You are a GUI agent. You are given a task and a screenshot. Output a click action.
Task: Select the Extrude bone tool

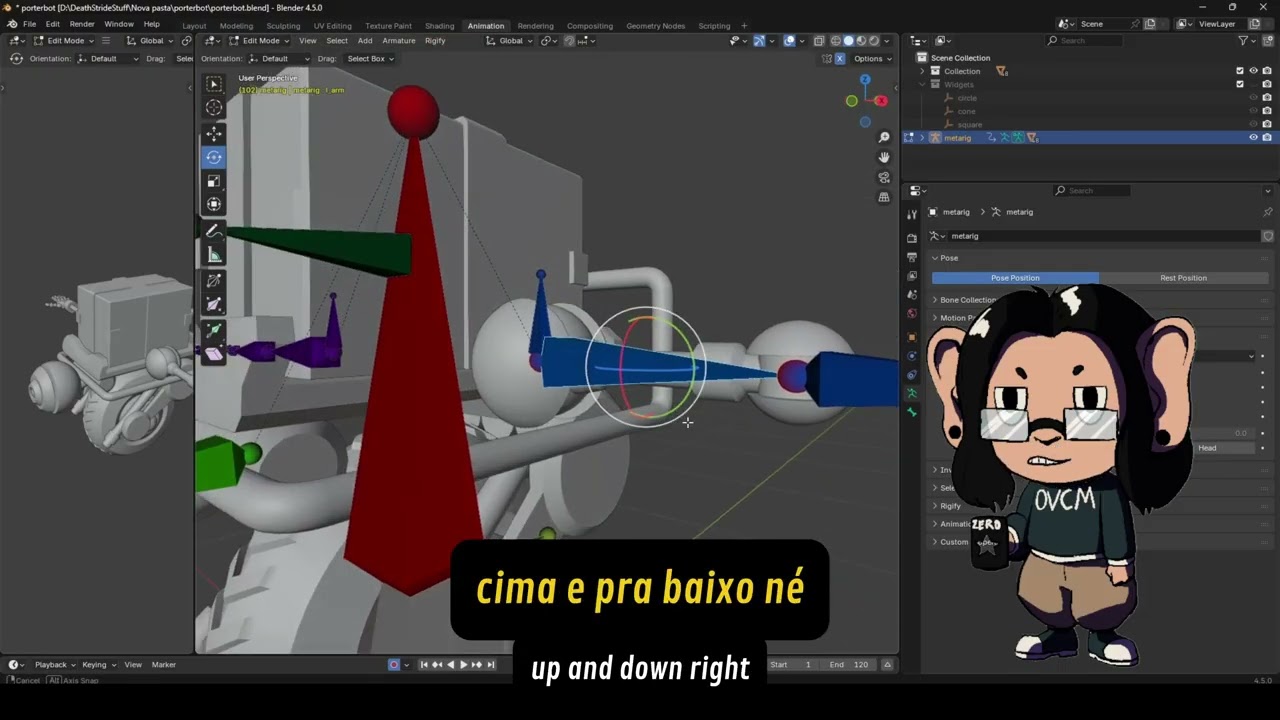coord(214,329)
